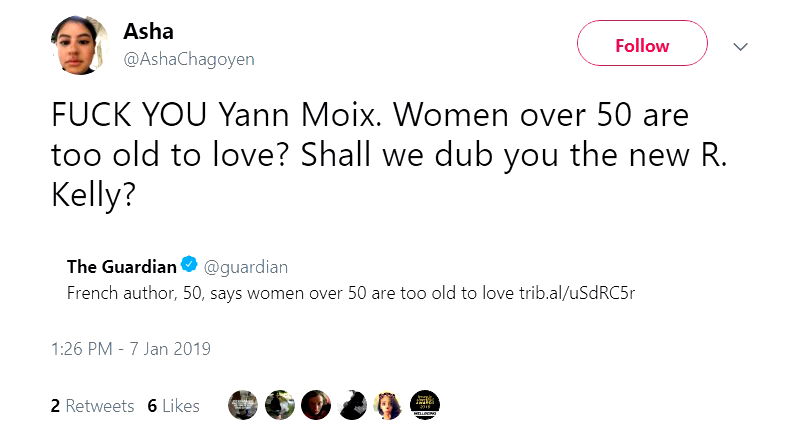The image size is (800, 433).
Task: Click Asha's profile picture avatar
Action: click(x=79, y=45)
